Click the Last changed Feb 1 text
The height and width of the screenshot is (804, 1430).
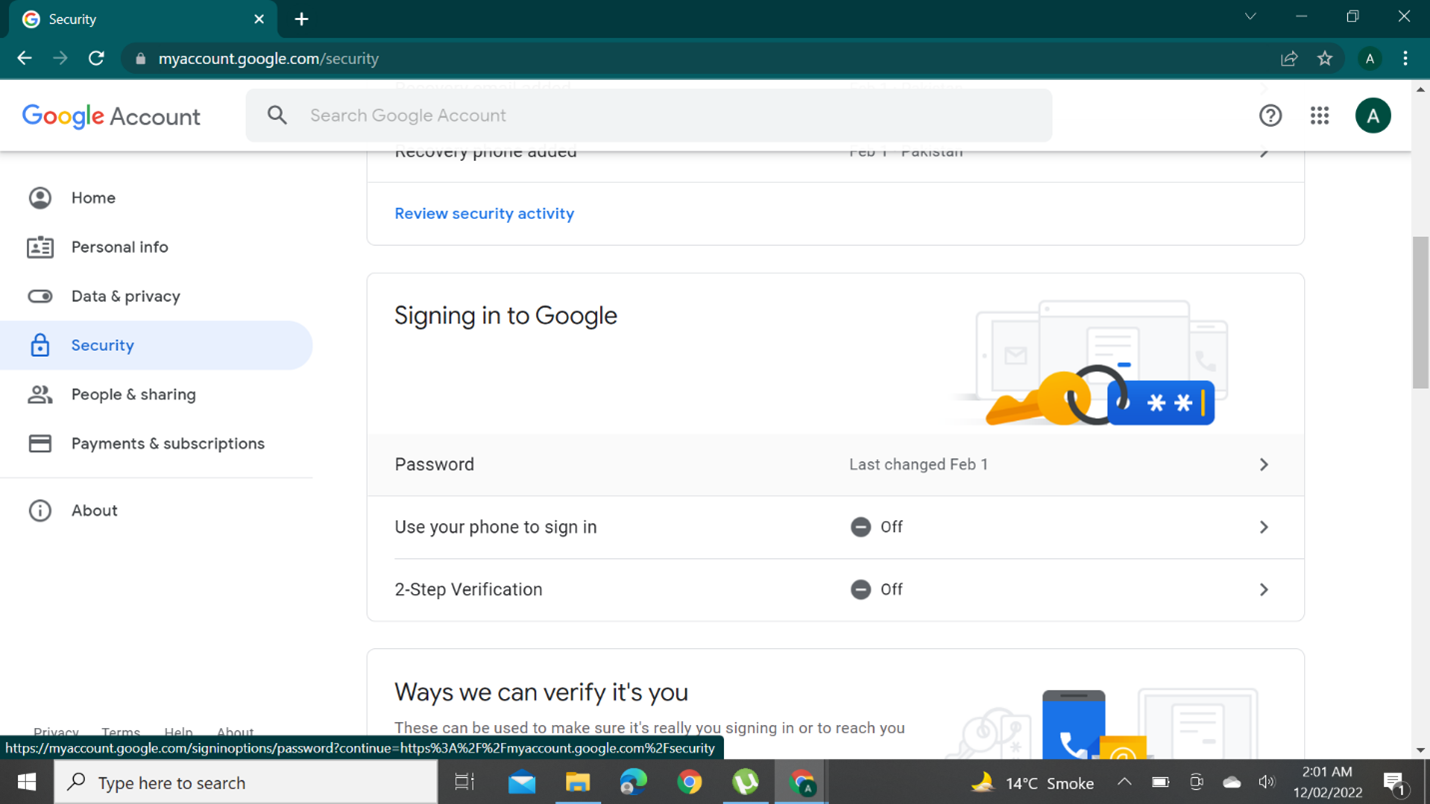point(918,465)
